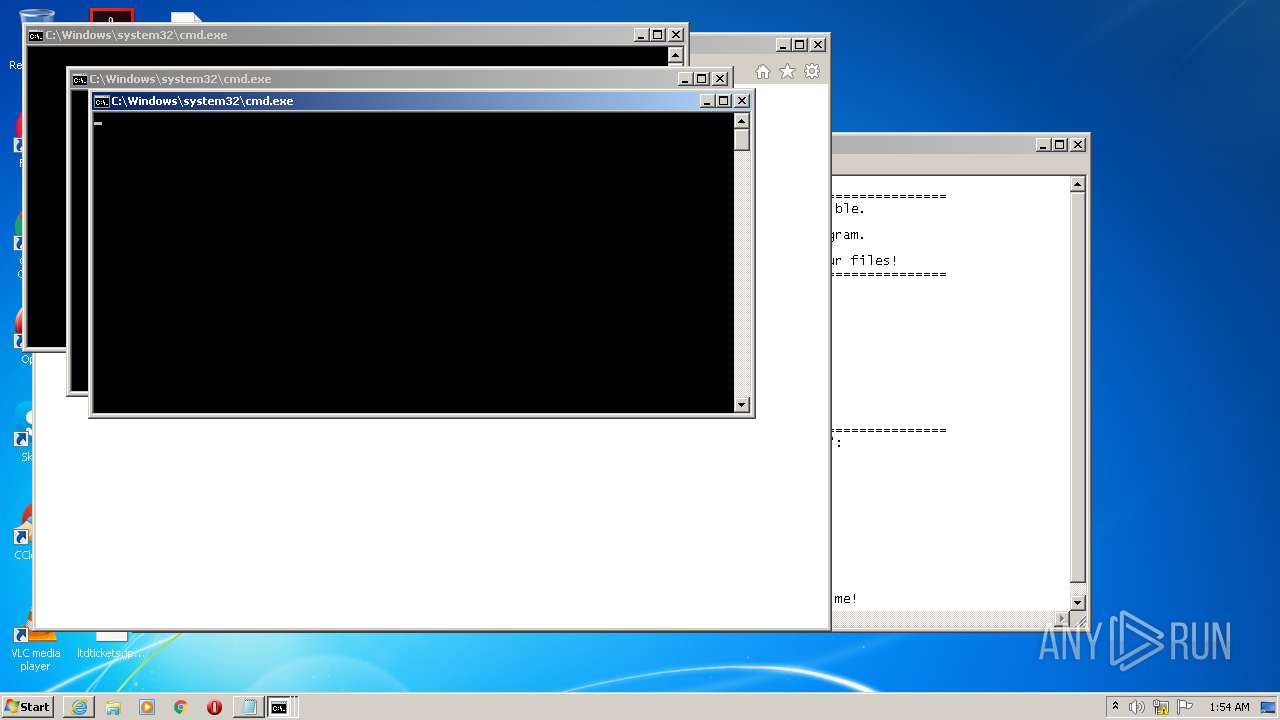Minimize the Notepad window
The image size is (1280, 720).
click(1043, 145)
